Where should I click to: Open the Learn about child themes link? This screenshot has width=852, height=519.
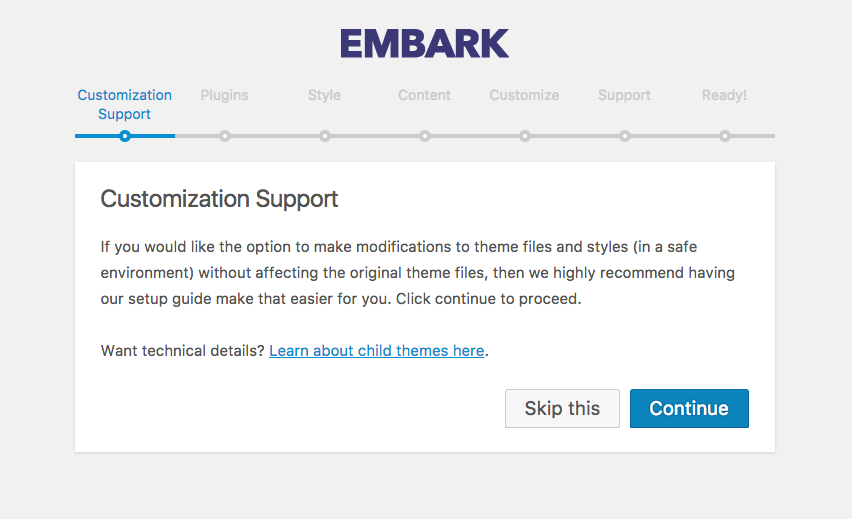click(x=376, y=351)
